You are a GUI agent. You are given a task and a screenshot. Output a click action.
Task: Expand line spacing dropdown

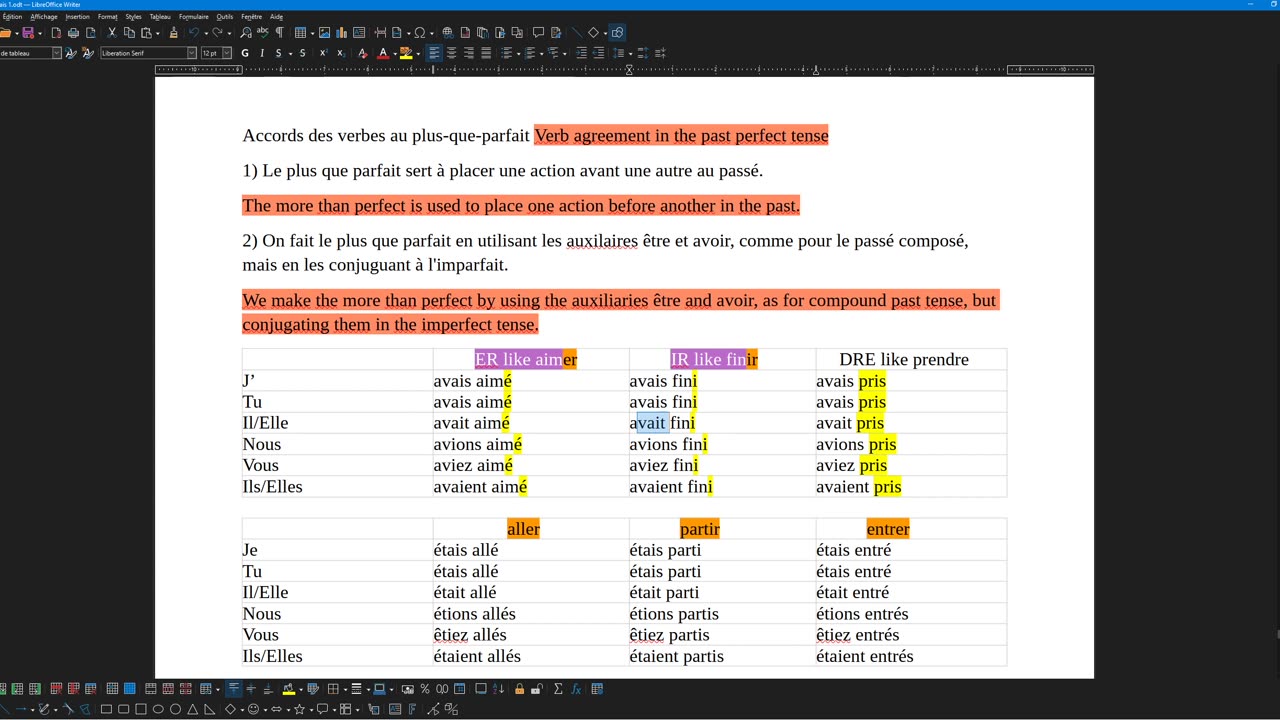[631, 53]
